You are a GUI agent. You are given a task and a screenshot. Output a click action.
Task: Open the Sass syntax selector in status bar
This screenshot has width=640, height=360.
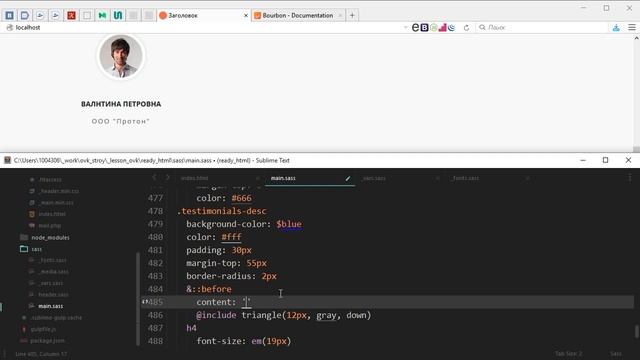616,353
